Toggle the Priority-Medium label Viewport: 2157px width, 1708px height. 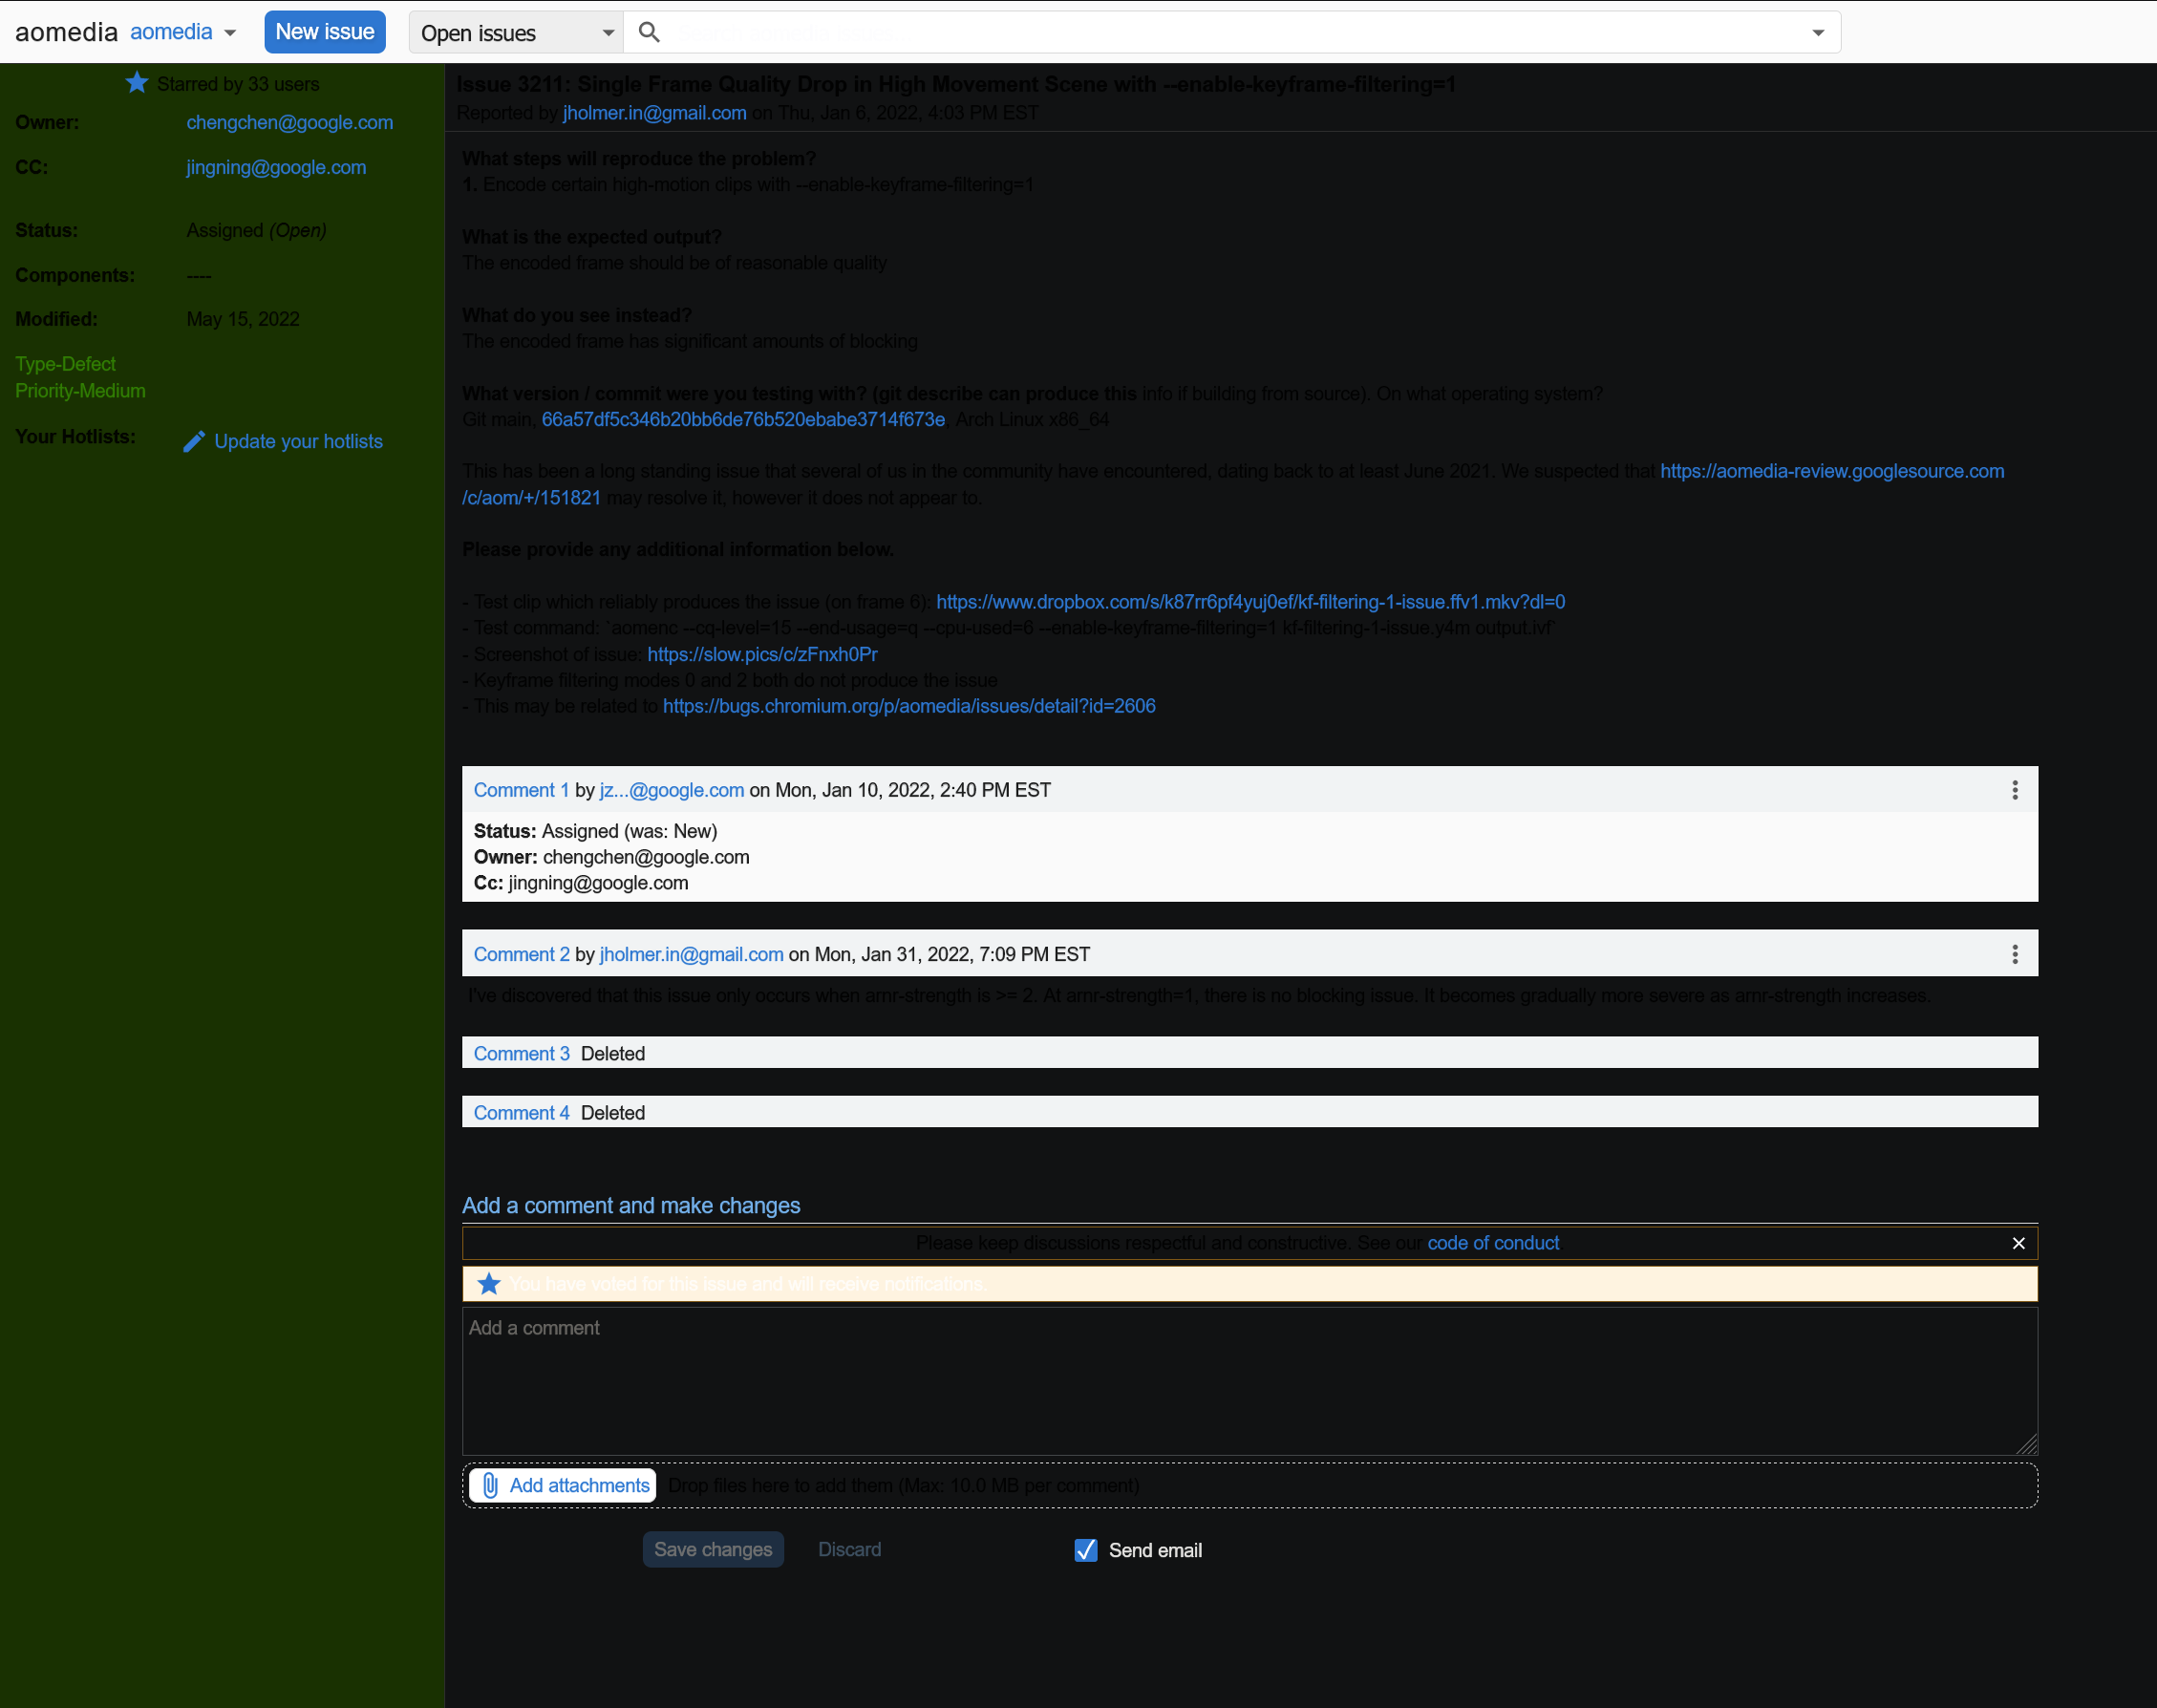point(80,390)
